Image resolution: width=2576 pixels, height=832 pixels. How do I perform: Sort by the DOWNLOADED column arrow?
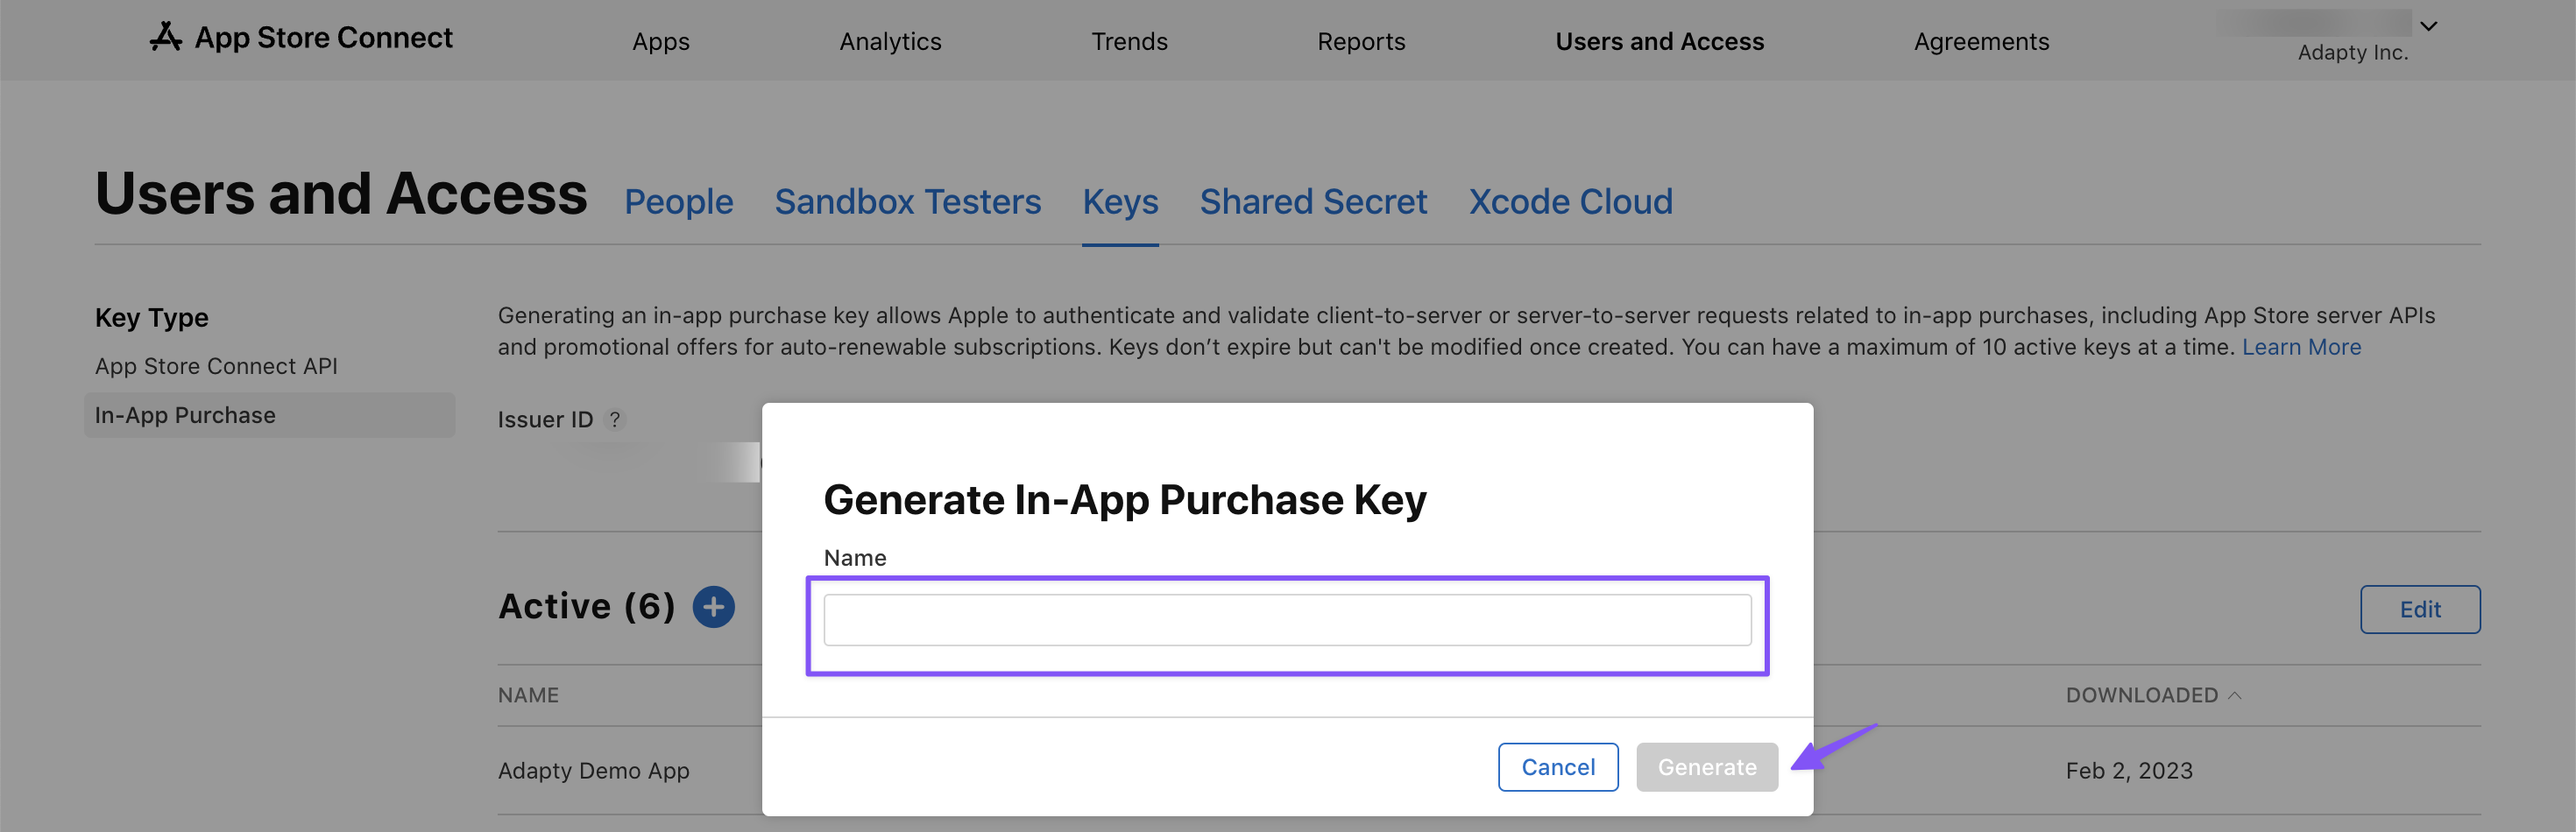tap(2234, 695)
